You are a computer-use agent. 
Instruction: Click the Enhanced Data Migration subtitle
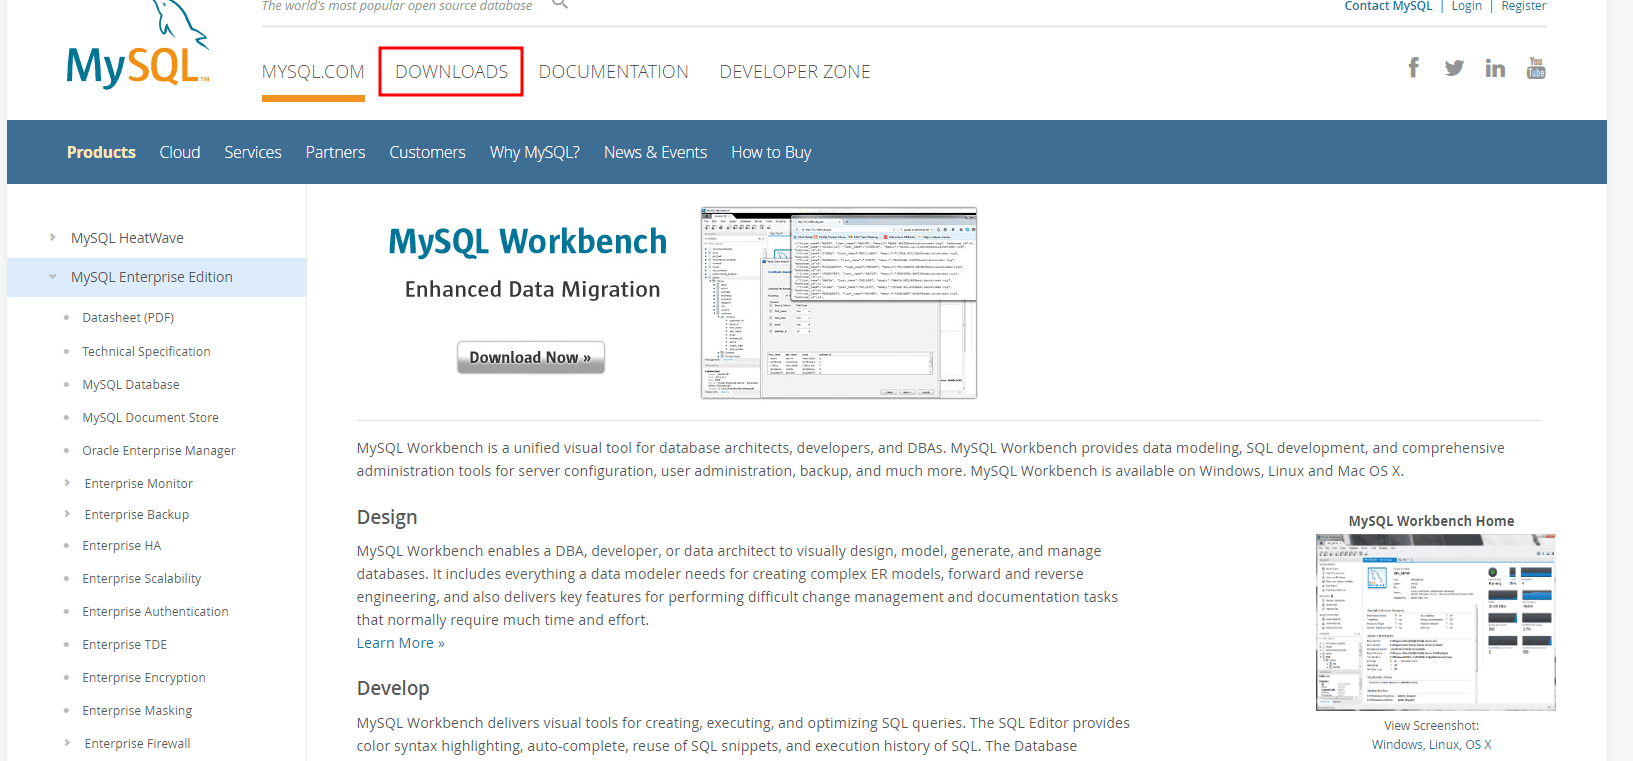533,289
